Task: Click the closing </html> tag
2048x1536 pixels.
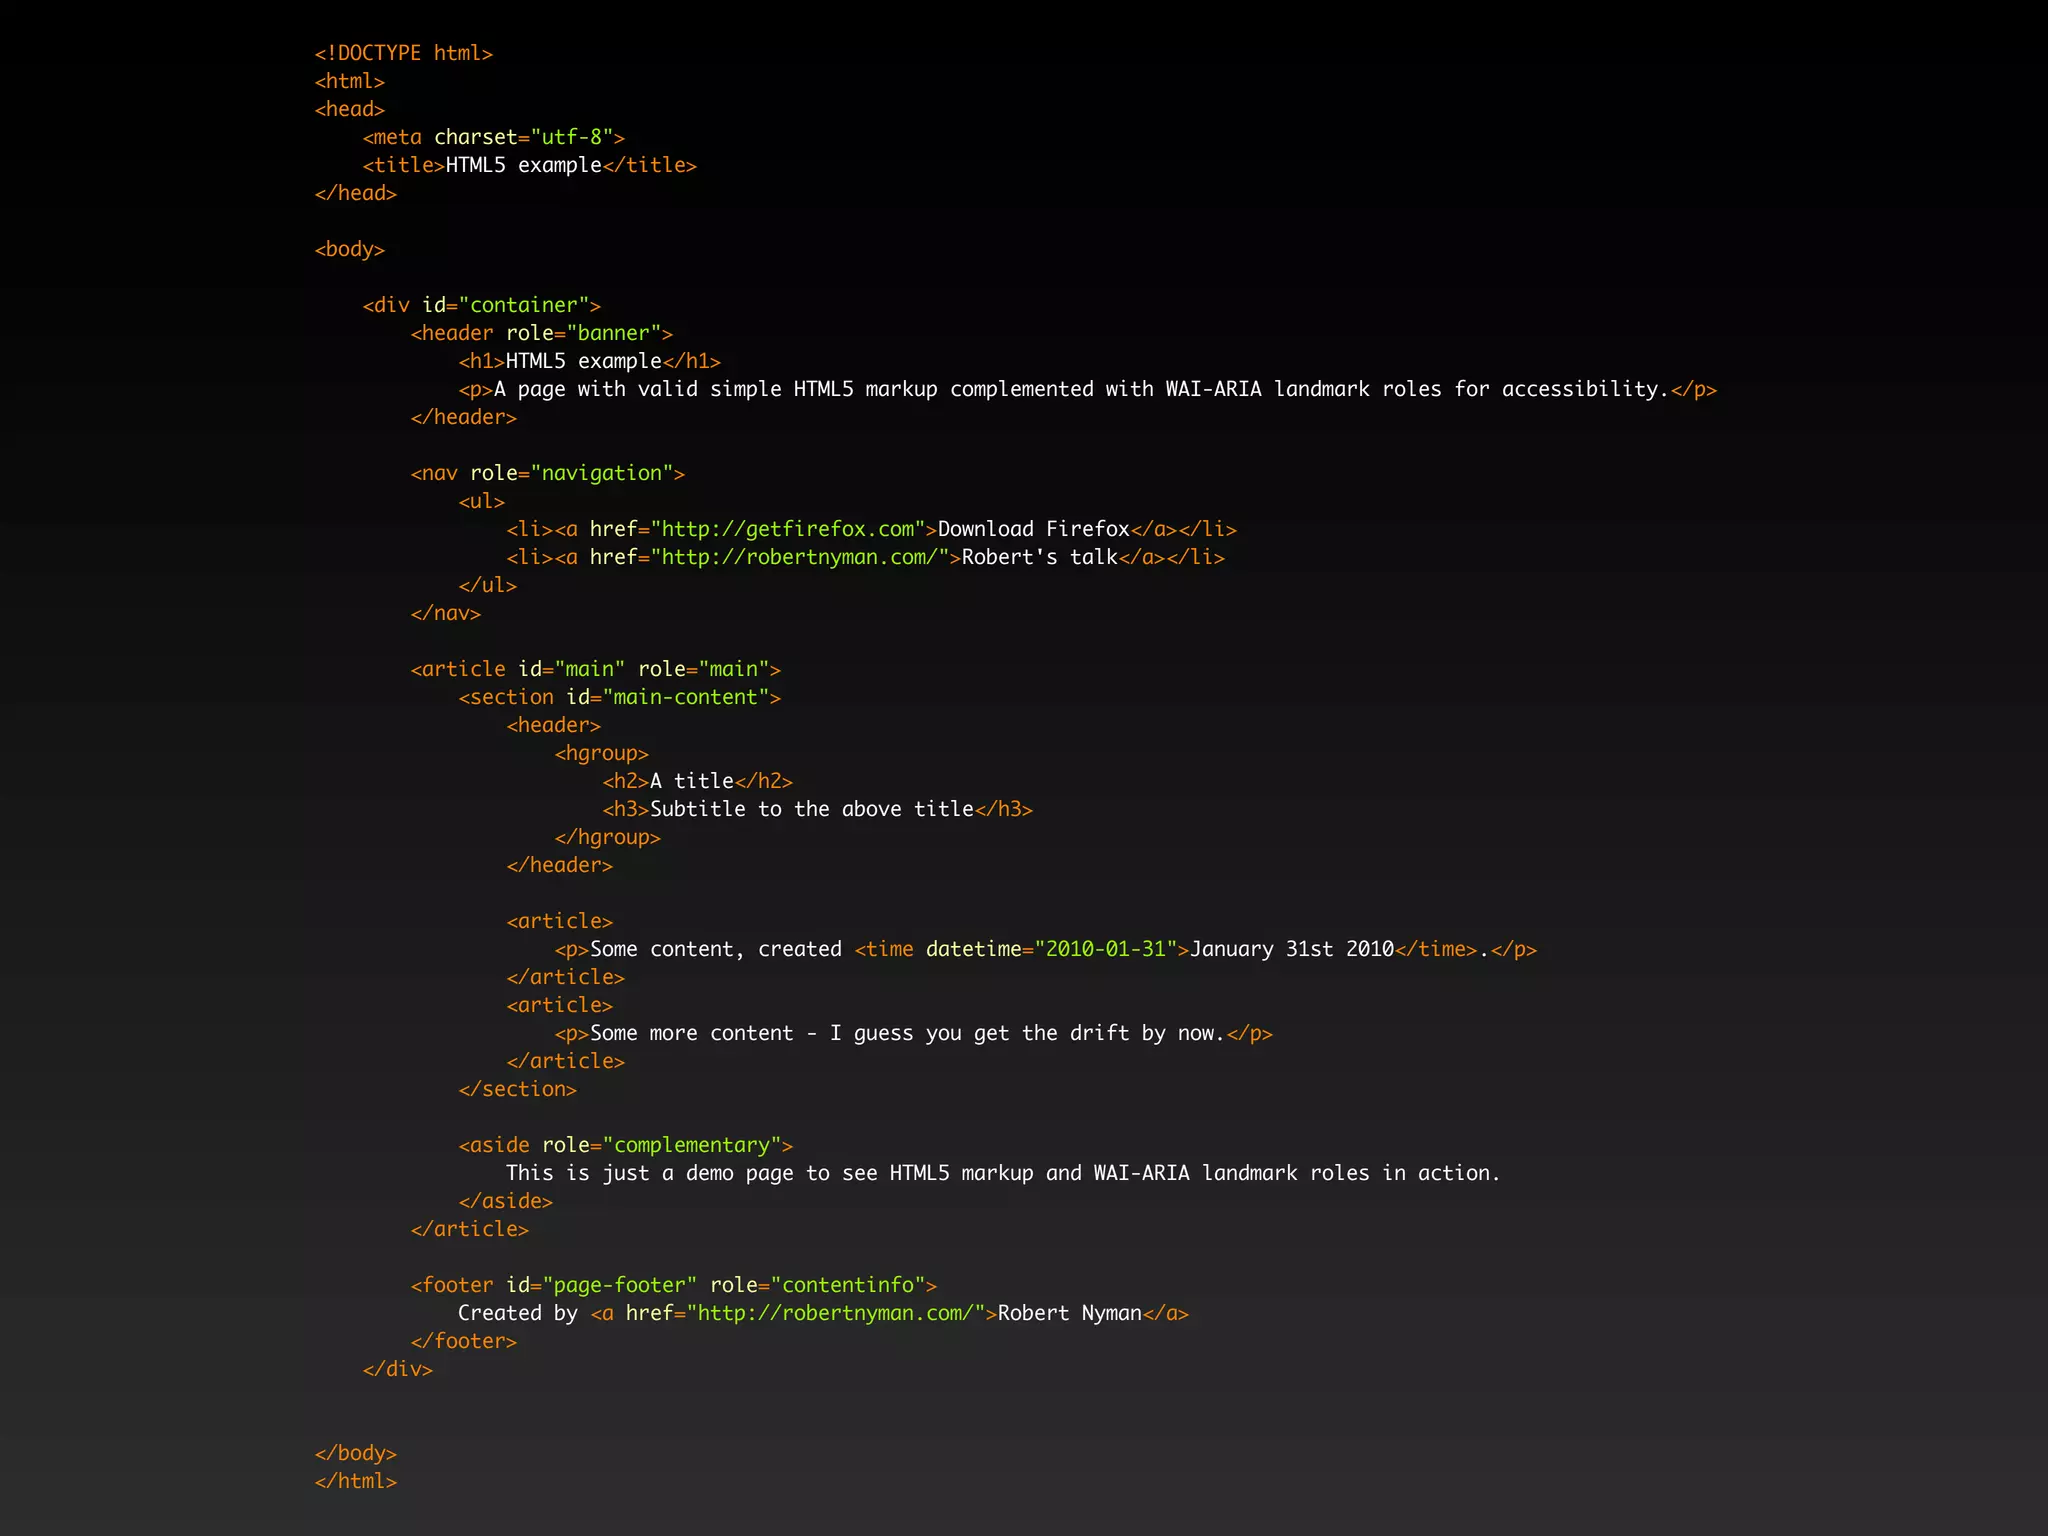Action: click(x=356, y=1481)
